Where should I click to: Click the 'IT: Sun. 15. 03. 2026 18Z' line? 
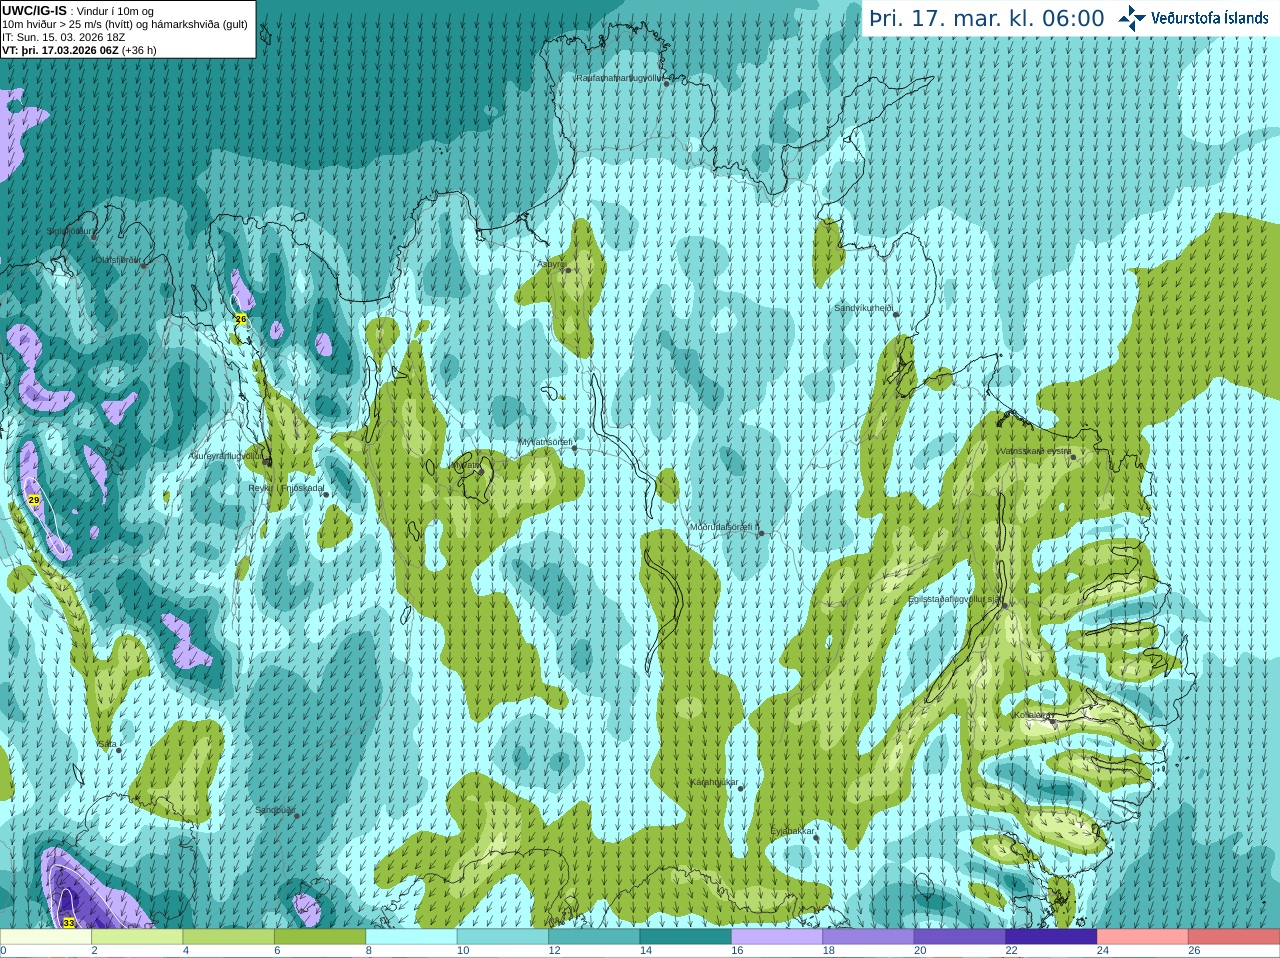point(64,37)
